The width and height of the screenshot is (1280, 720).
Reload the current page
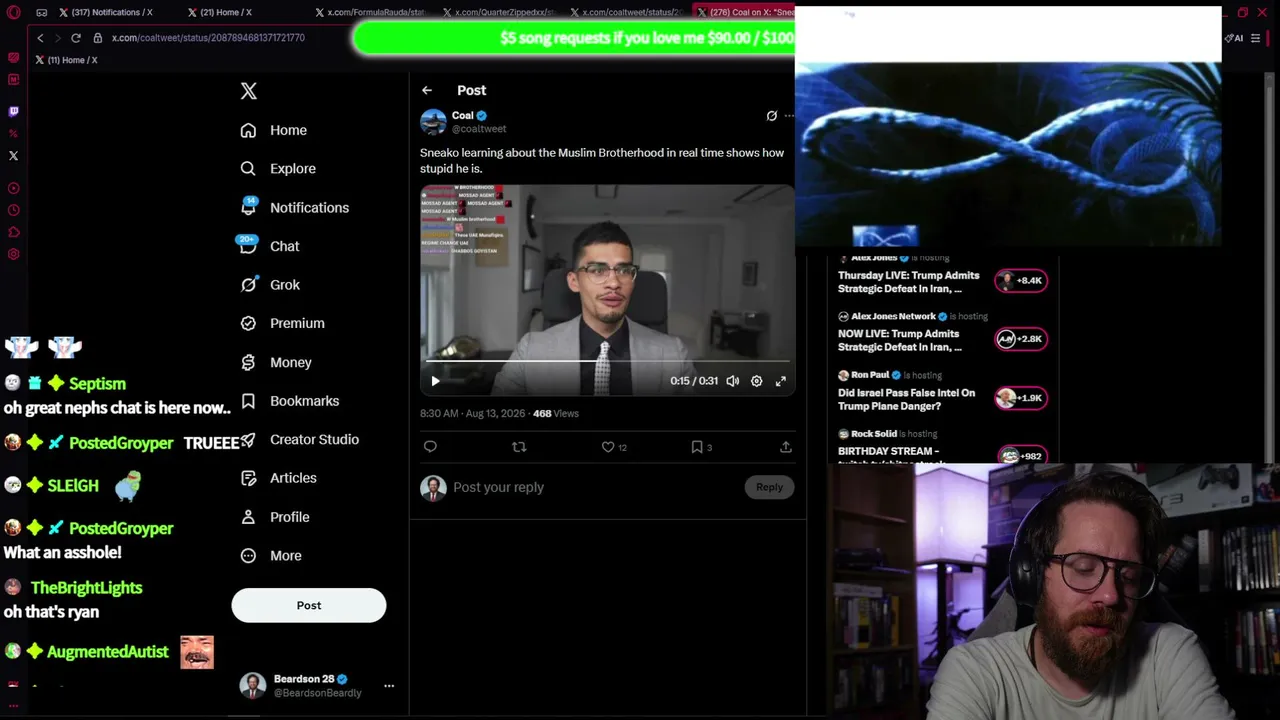click(x=75, y=38)
